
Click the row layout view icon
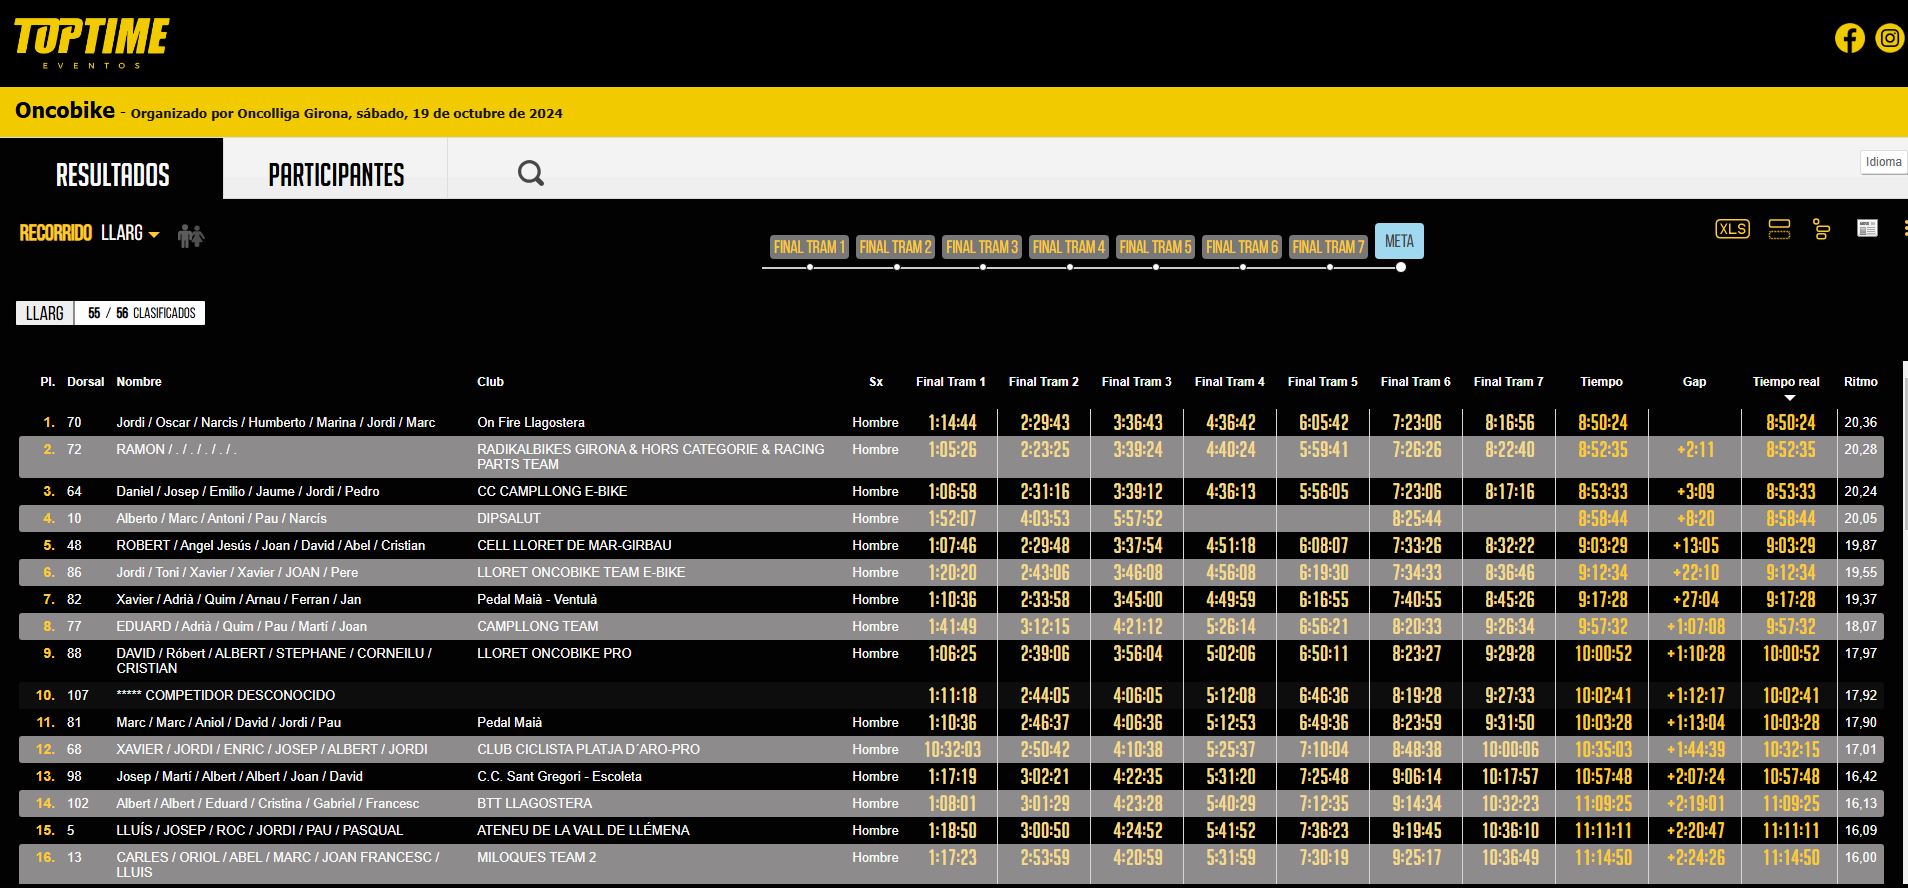(1779, 229)
